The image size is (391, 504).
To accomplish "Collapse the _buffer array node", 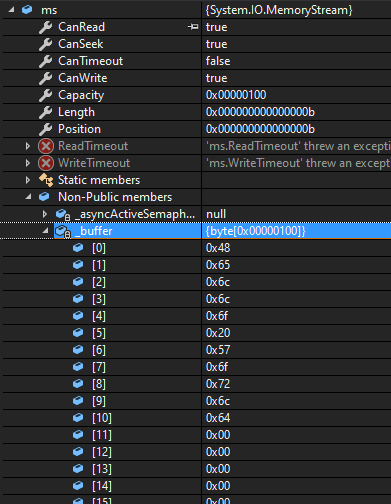I will pos(46,231).
